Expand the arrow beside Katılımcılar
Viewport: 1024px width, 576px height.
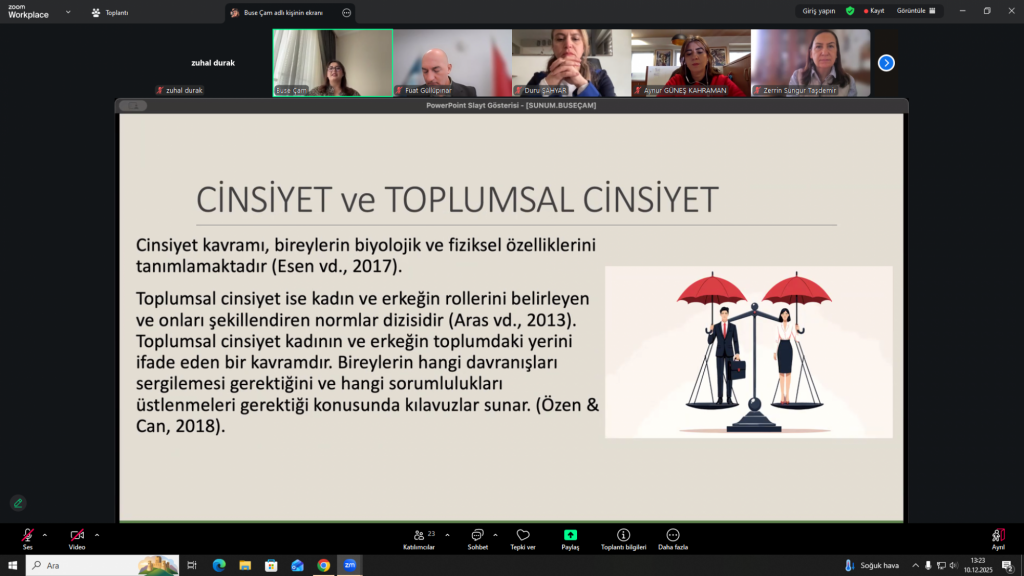[x=447, y=535]
